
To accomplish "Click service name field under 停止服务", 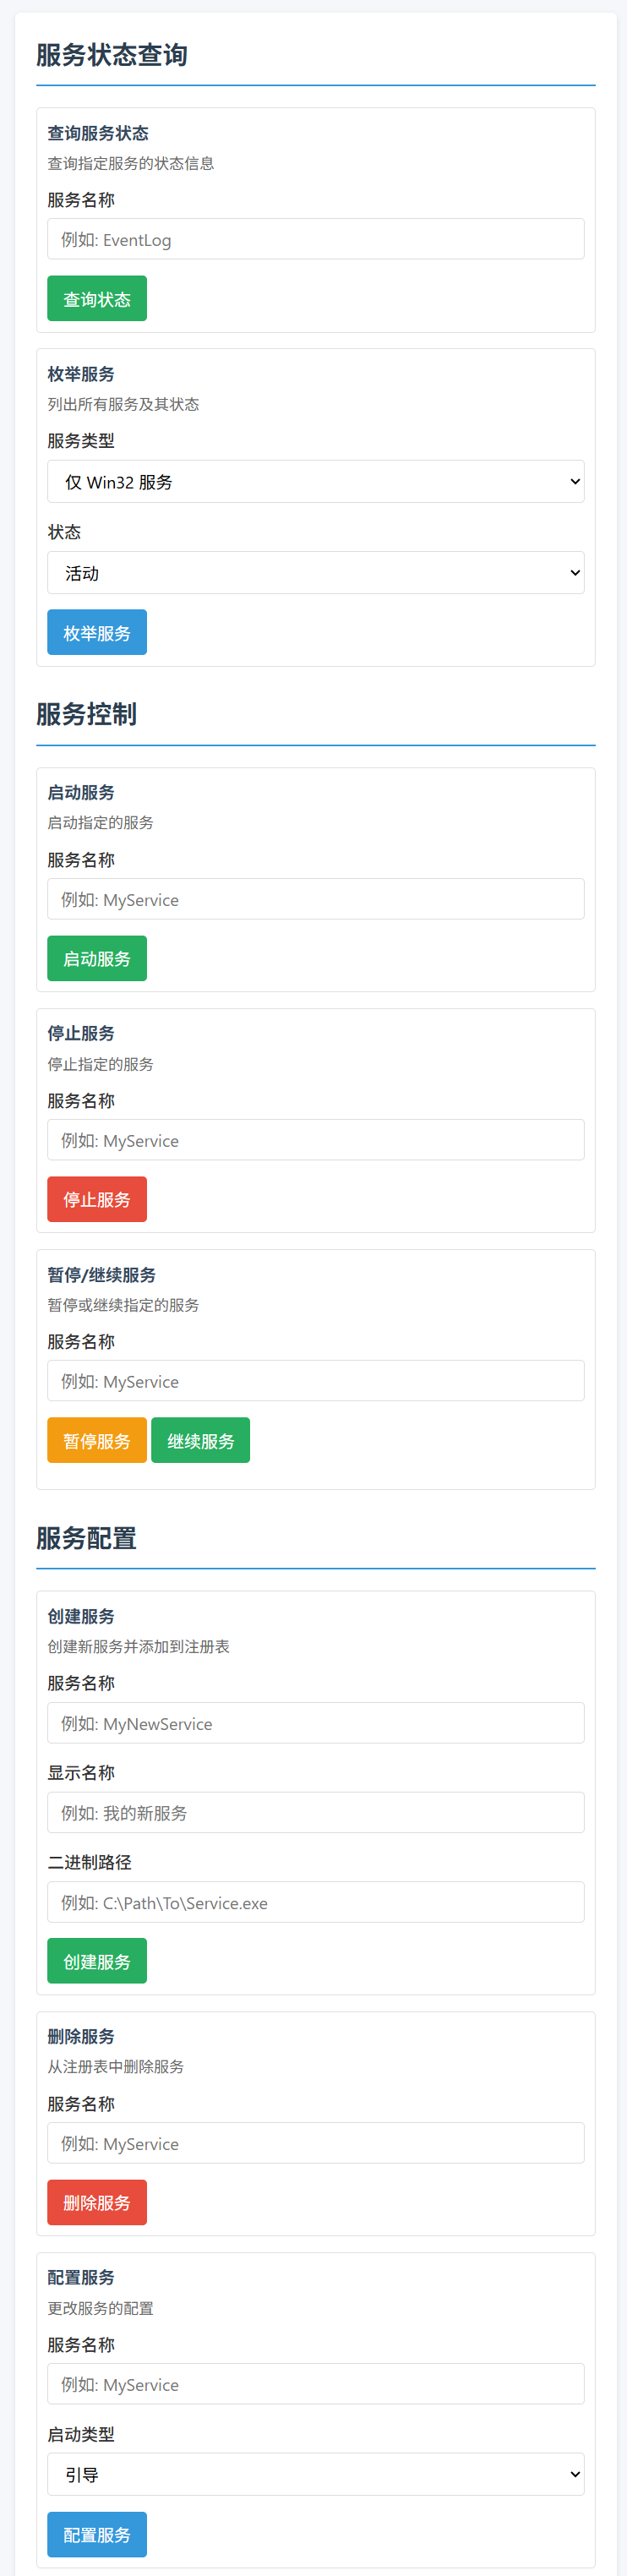I will 315,1140.
